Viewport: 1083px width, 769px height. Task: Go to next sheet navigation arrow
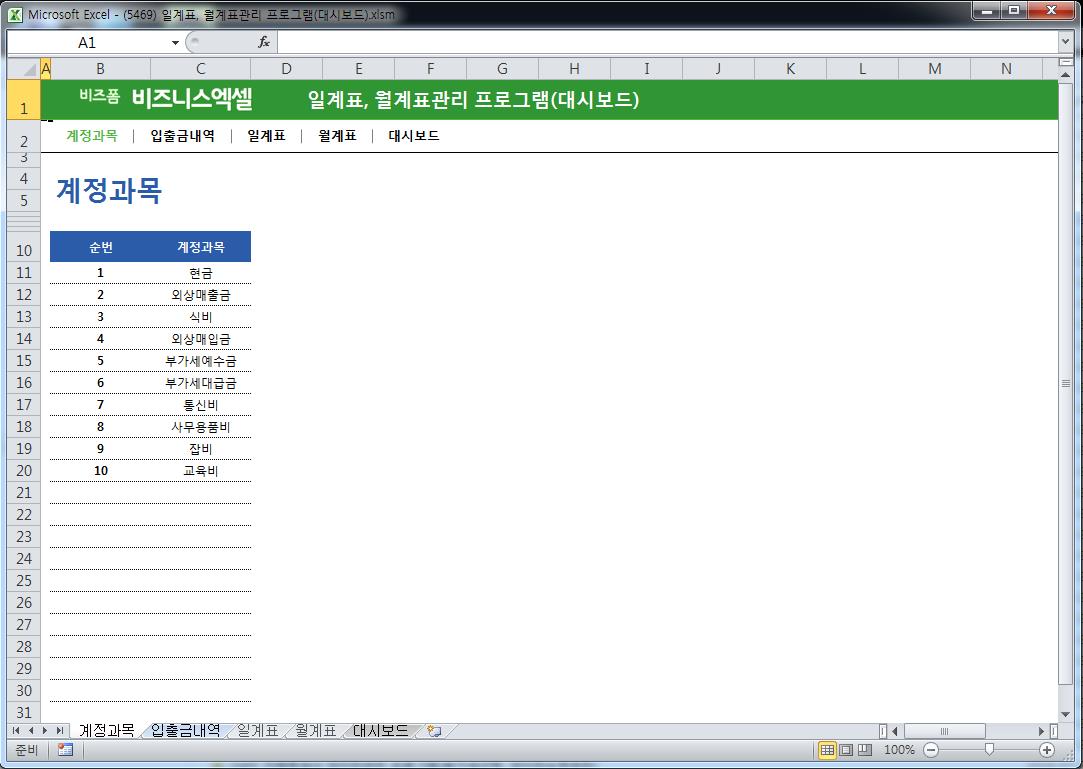[45, 730]
